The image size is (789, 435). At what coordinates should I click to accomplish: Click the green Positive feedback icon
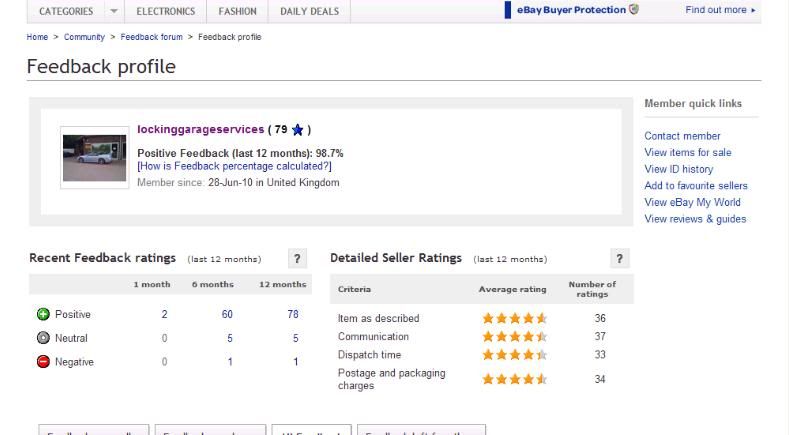[43, 314]
